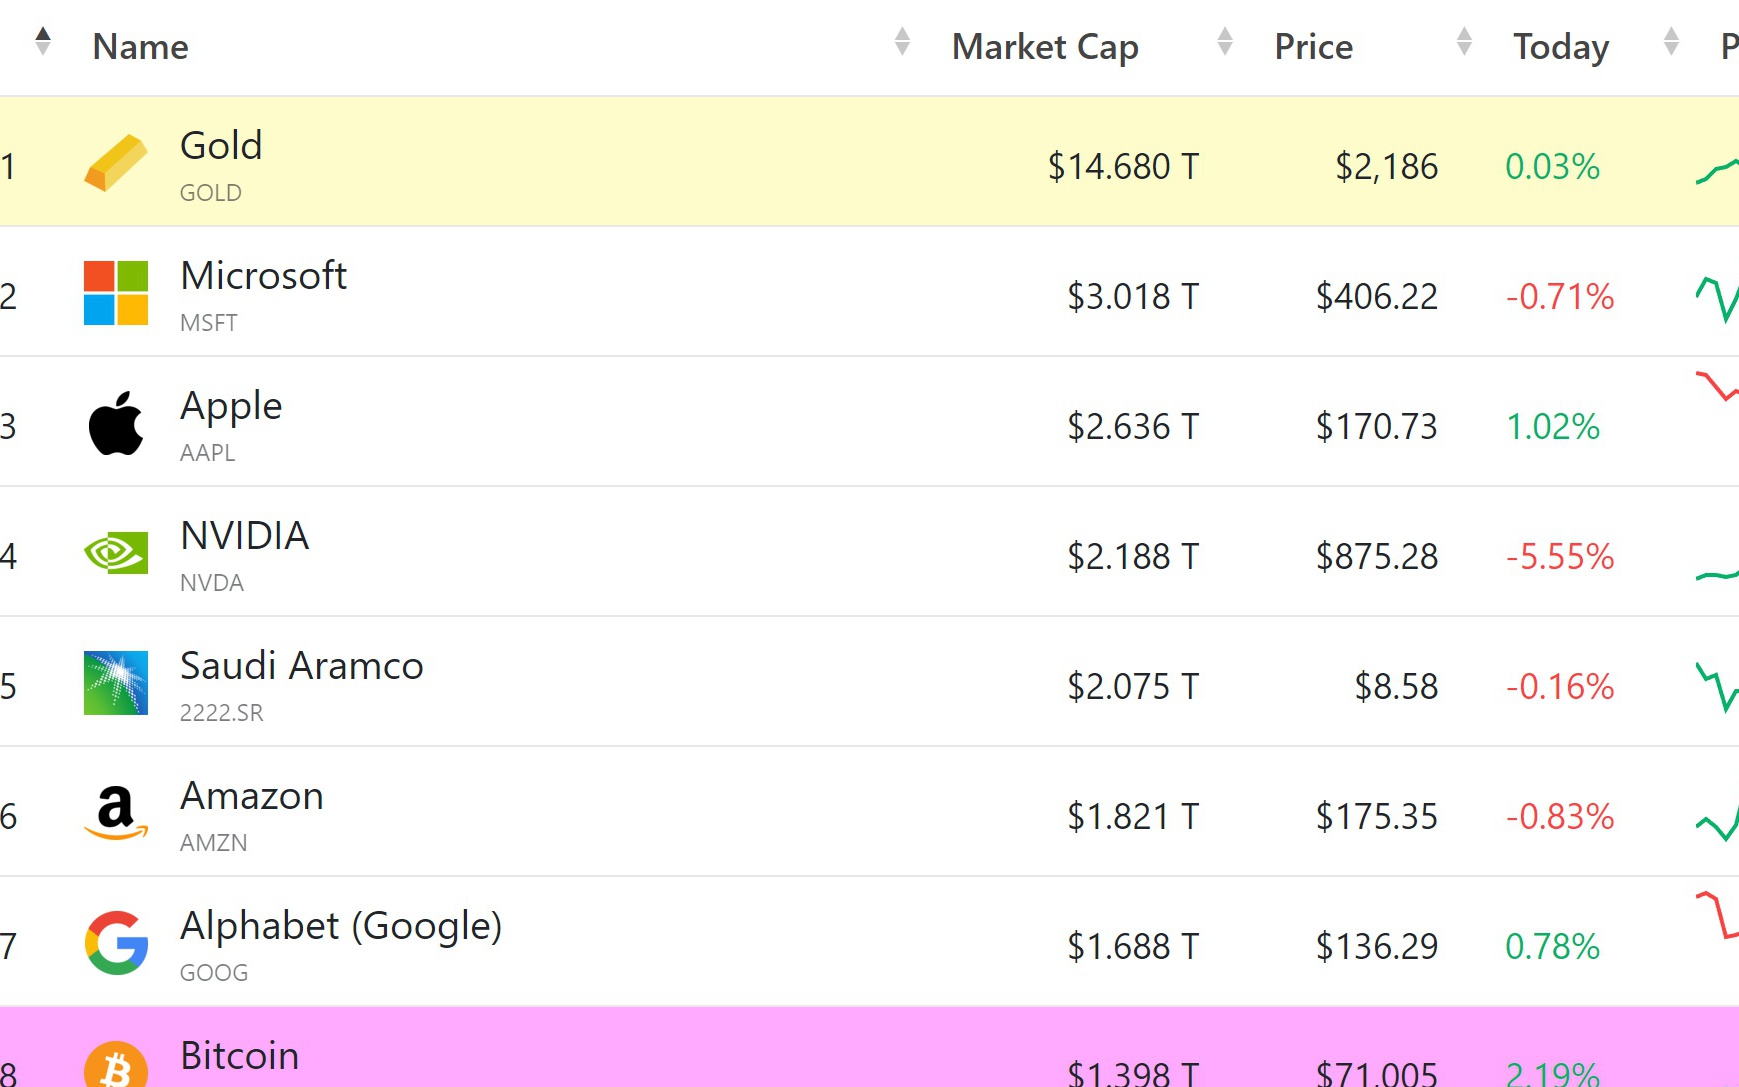Click the 2222.SR ticker symbol
Screen dimensions: 1739x1087
pyautogui.click(x=222, y=713)
